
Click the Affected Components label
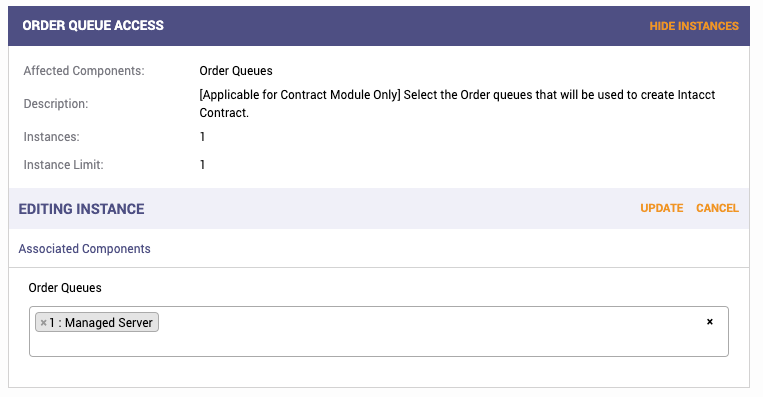point(84,71)
